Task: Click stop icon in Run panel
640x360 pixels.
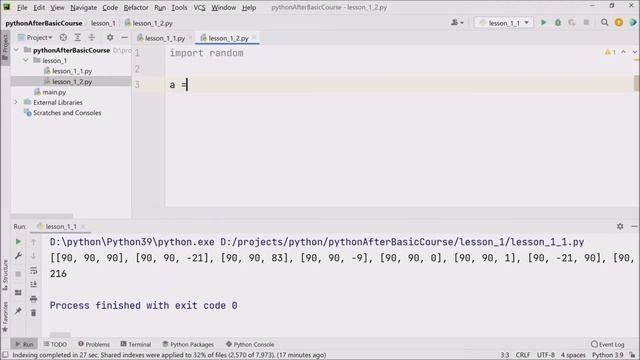Action: click(x=18, y=274)
